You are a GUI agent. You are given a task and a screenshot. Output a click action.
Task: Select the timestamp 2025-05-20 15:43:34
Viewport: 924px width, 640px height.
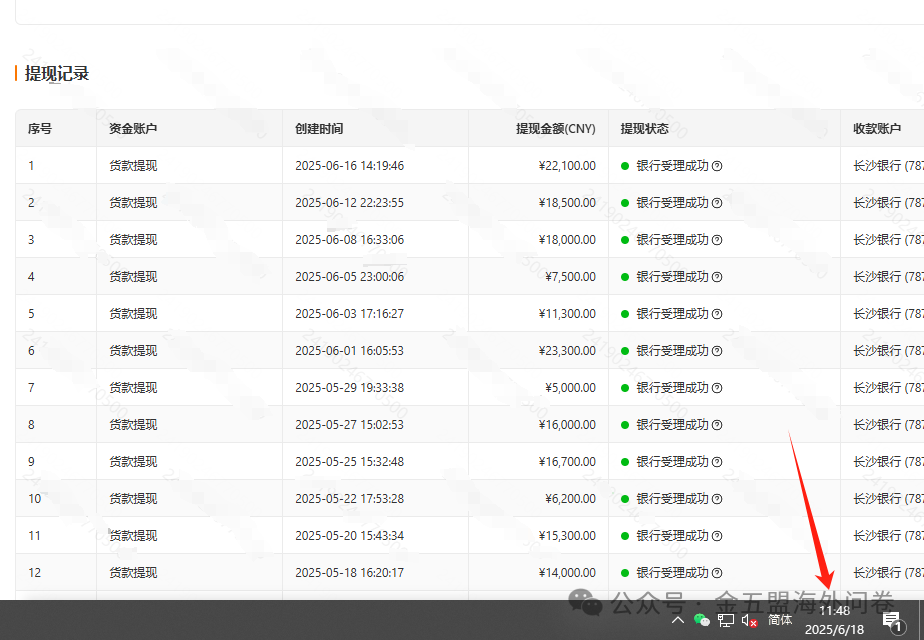349,536
